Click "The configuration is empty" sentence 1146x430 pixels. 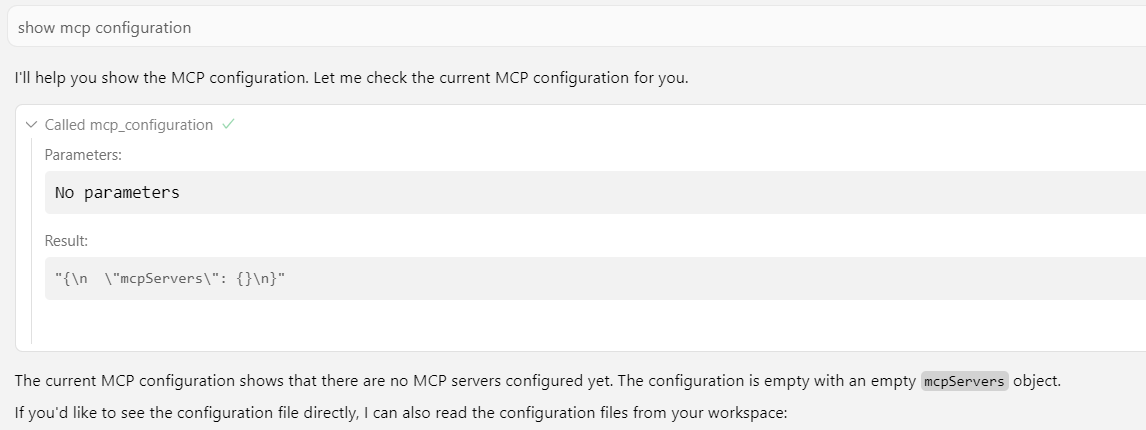[760, 381]
